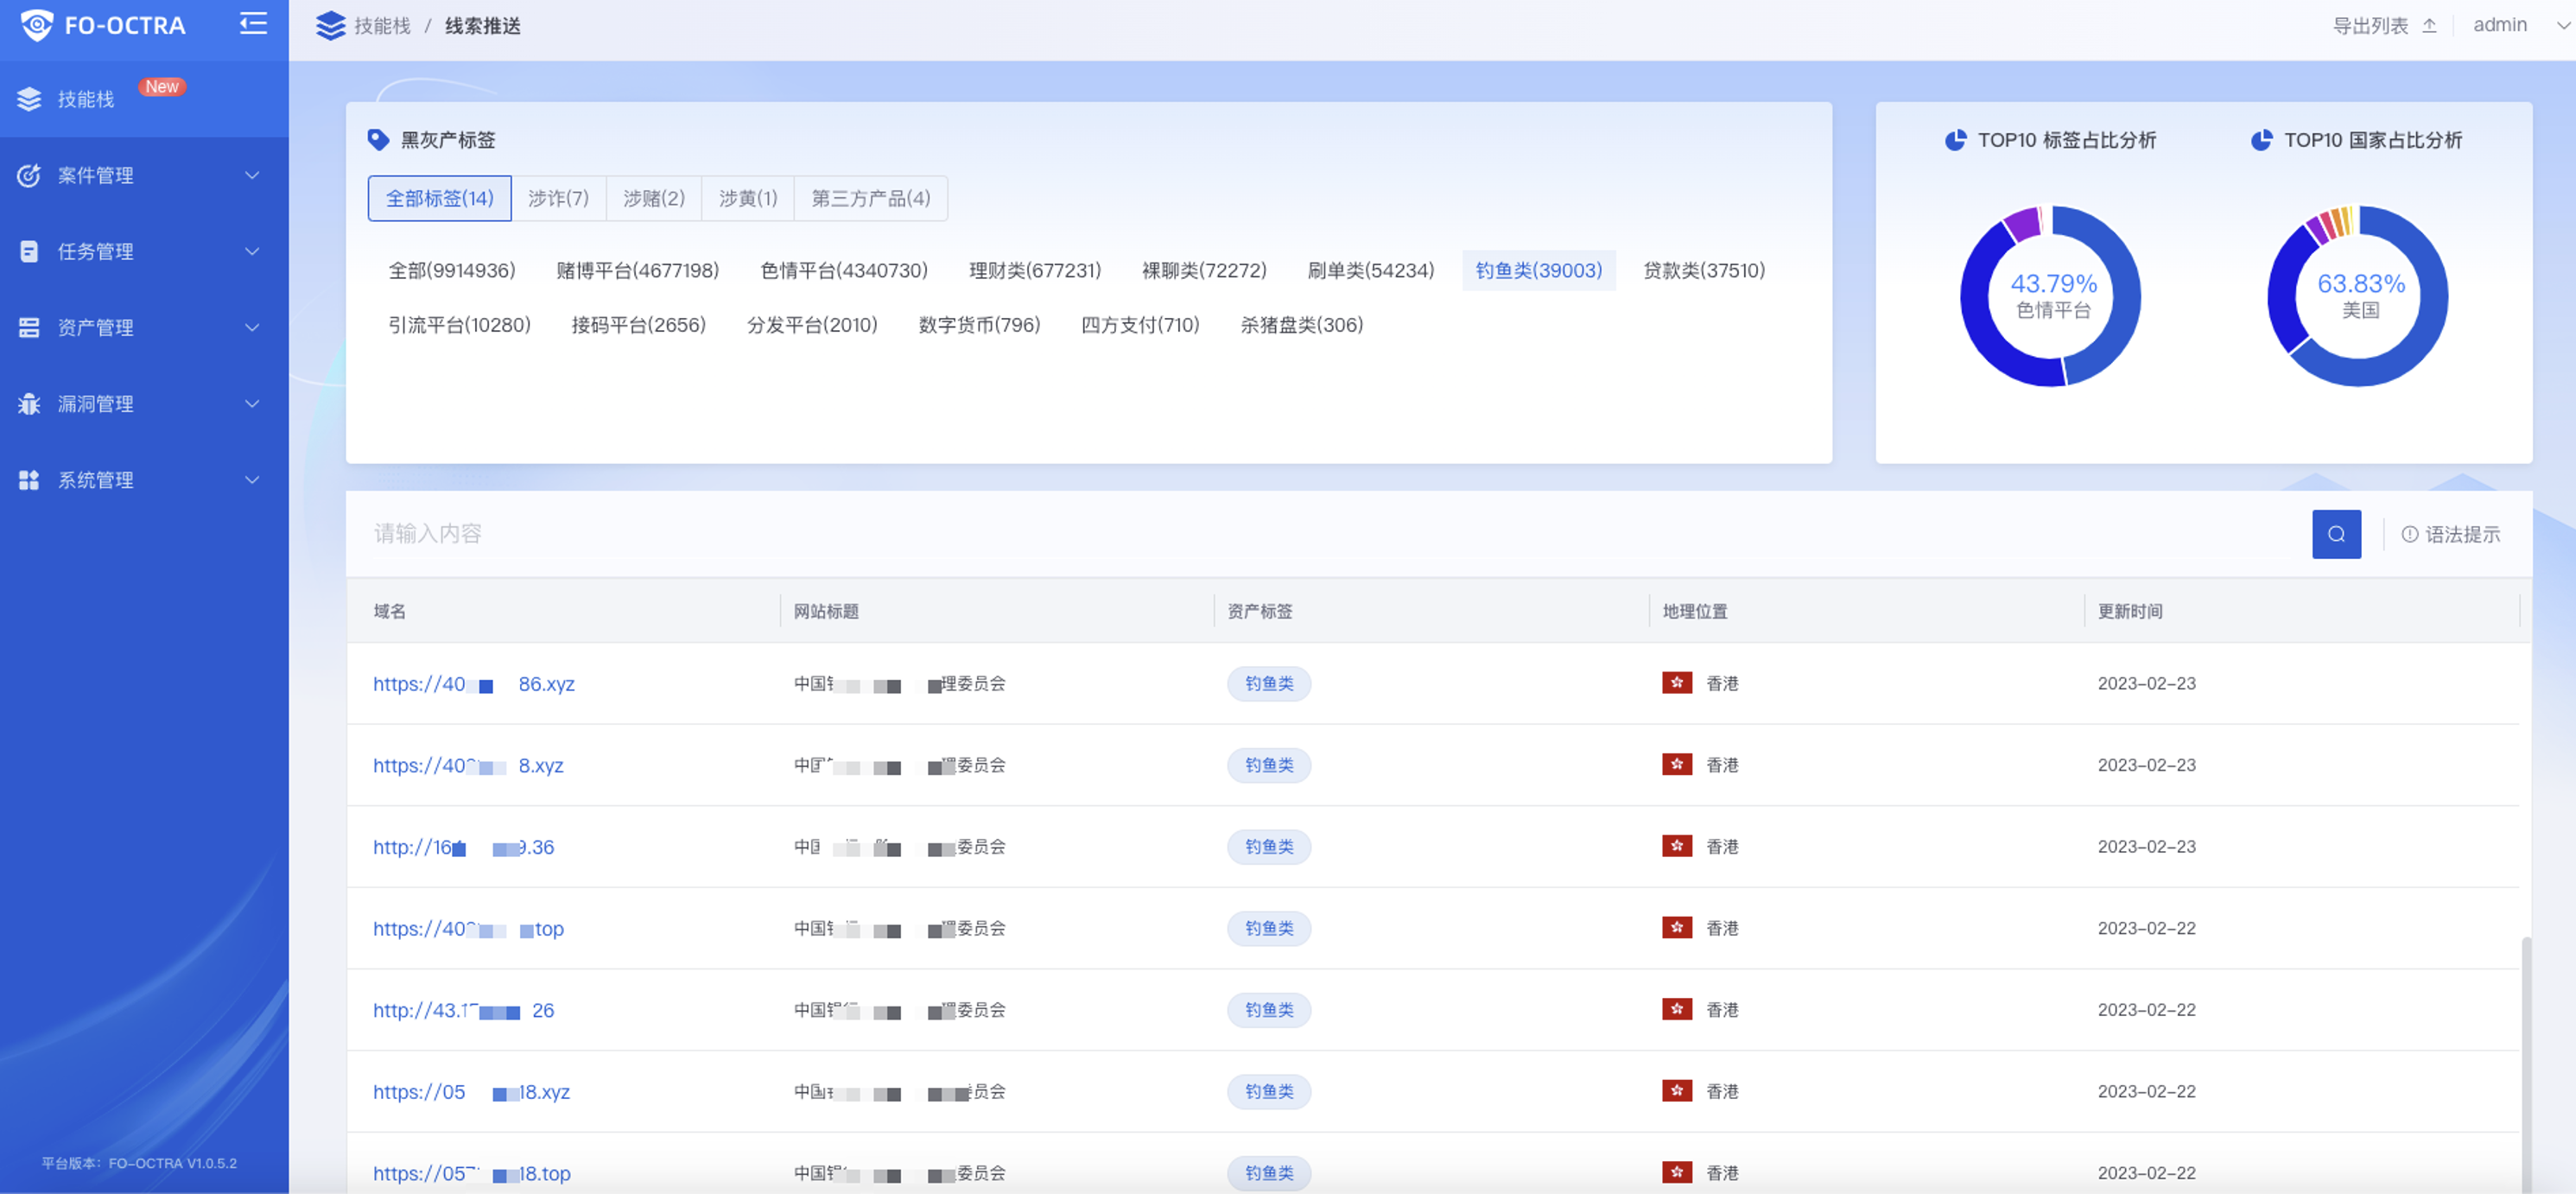The image size is (2576, 1194).
Task: Filter by 全部(9914936) tag
Action: 452,270
